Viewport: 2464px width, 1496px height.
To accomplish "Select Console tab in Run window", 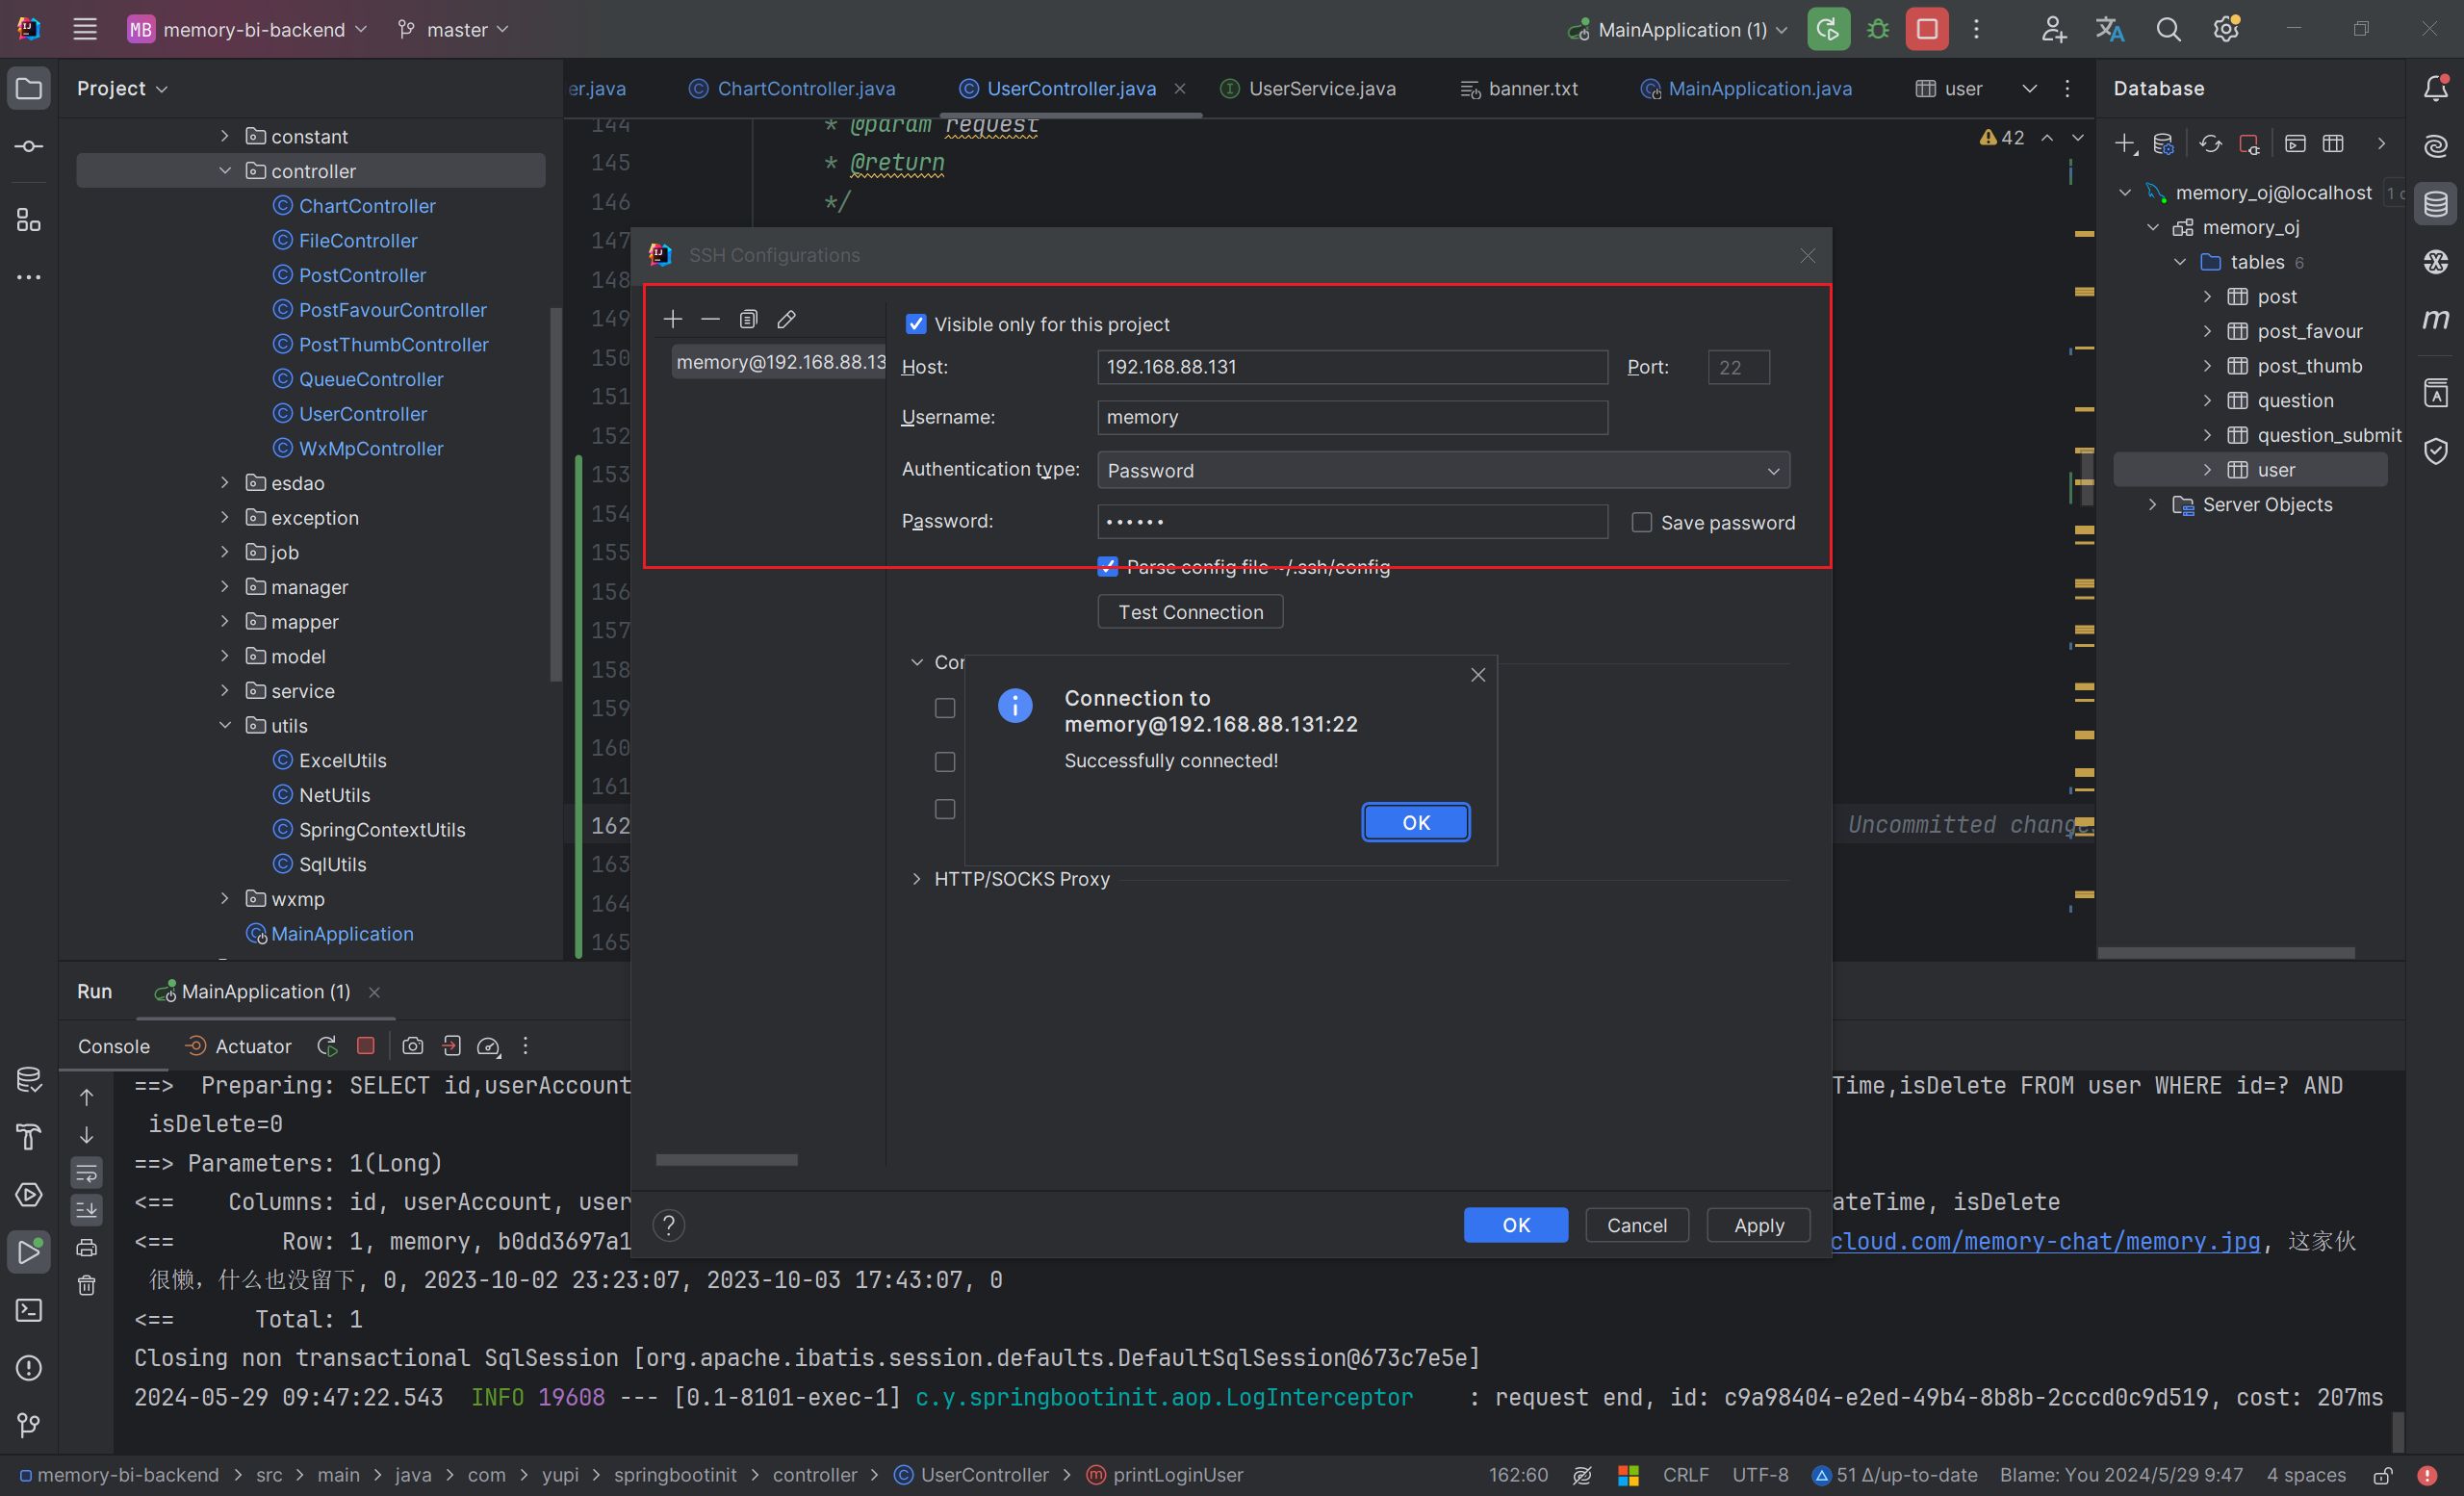I will click(x=114, y=1046).
